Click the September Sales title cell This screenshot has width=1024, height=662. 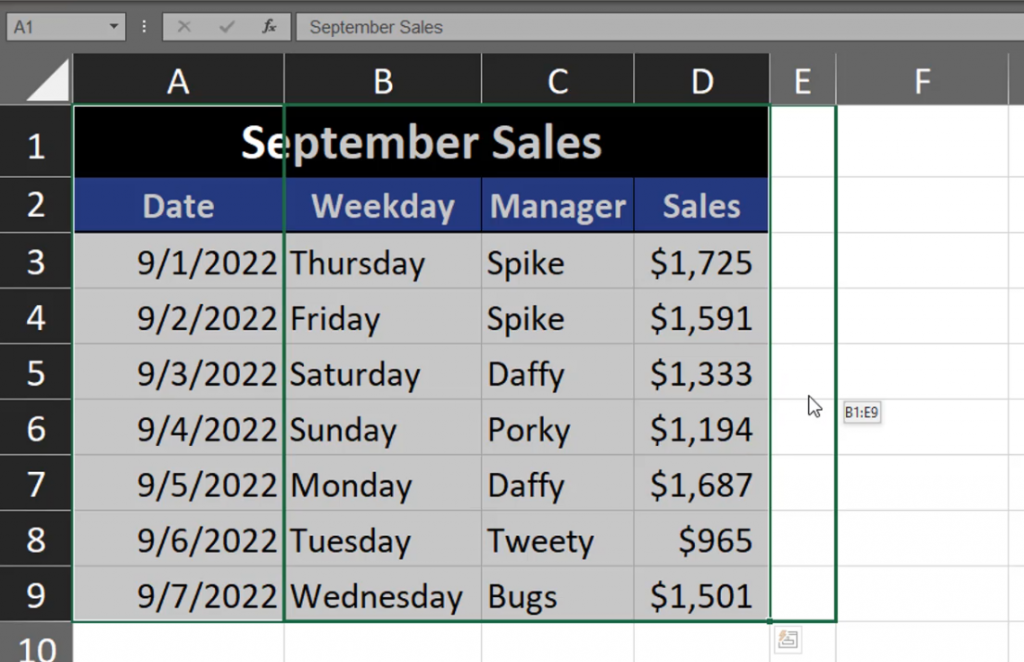tap(421, 143)
